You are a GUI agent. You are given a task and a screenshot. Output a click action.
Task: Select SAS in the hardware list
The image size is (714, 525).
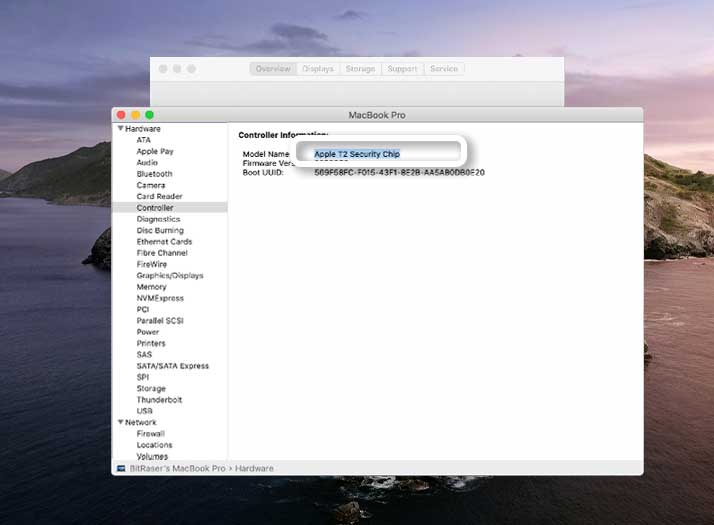tap(144, 355)
